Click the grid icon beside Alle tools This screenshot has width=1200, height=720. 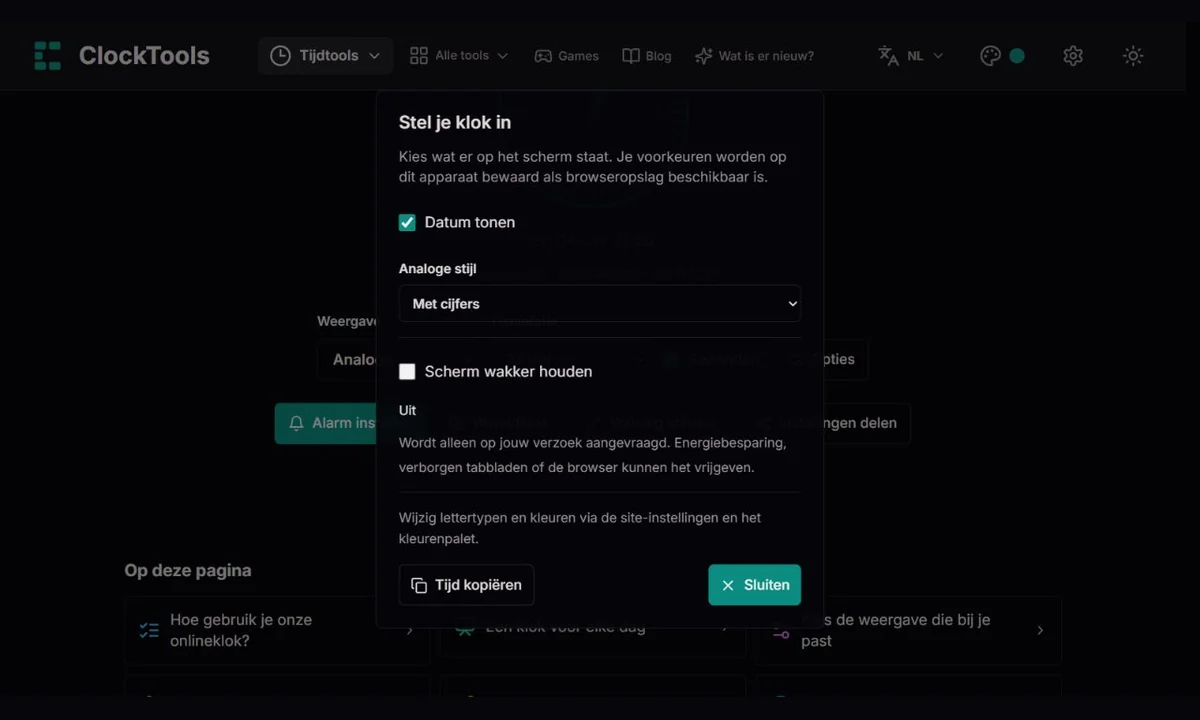pyautogui.click(x=419, y=55)
